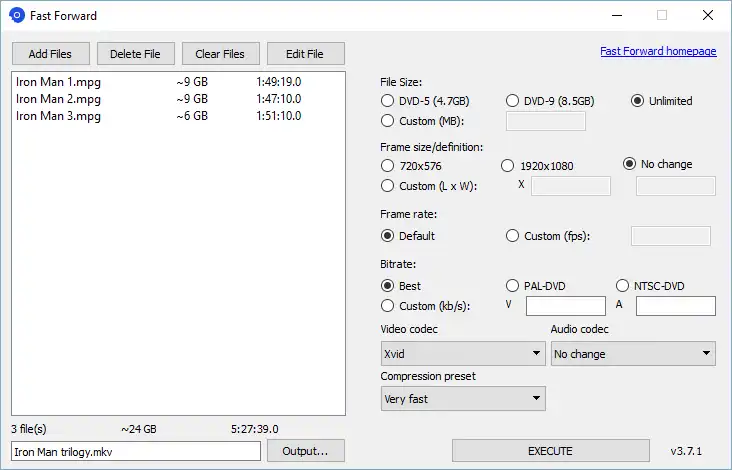Open the Audio codec dropdown showing No change

coord(633,353)
